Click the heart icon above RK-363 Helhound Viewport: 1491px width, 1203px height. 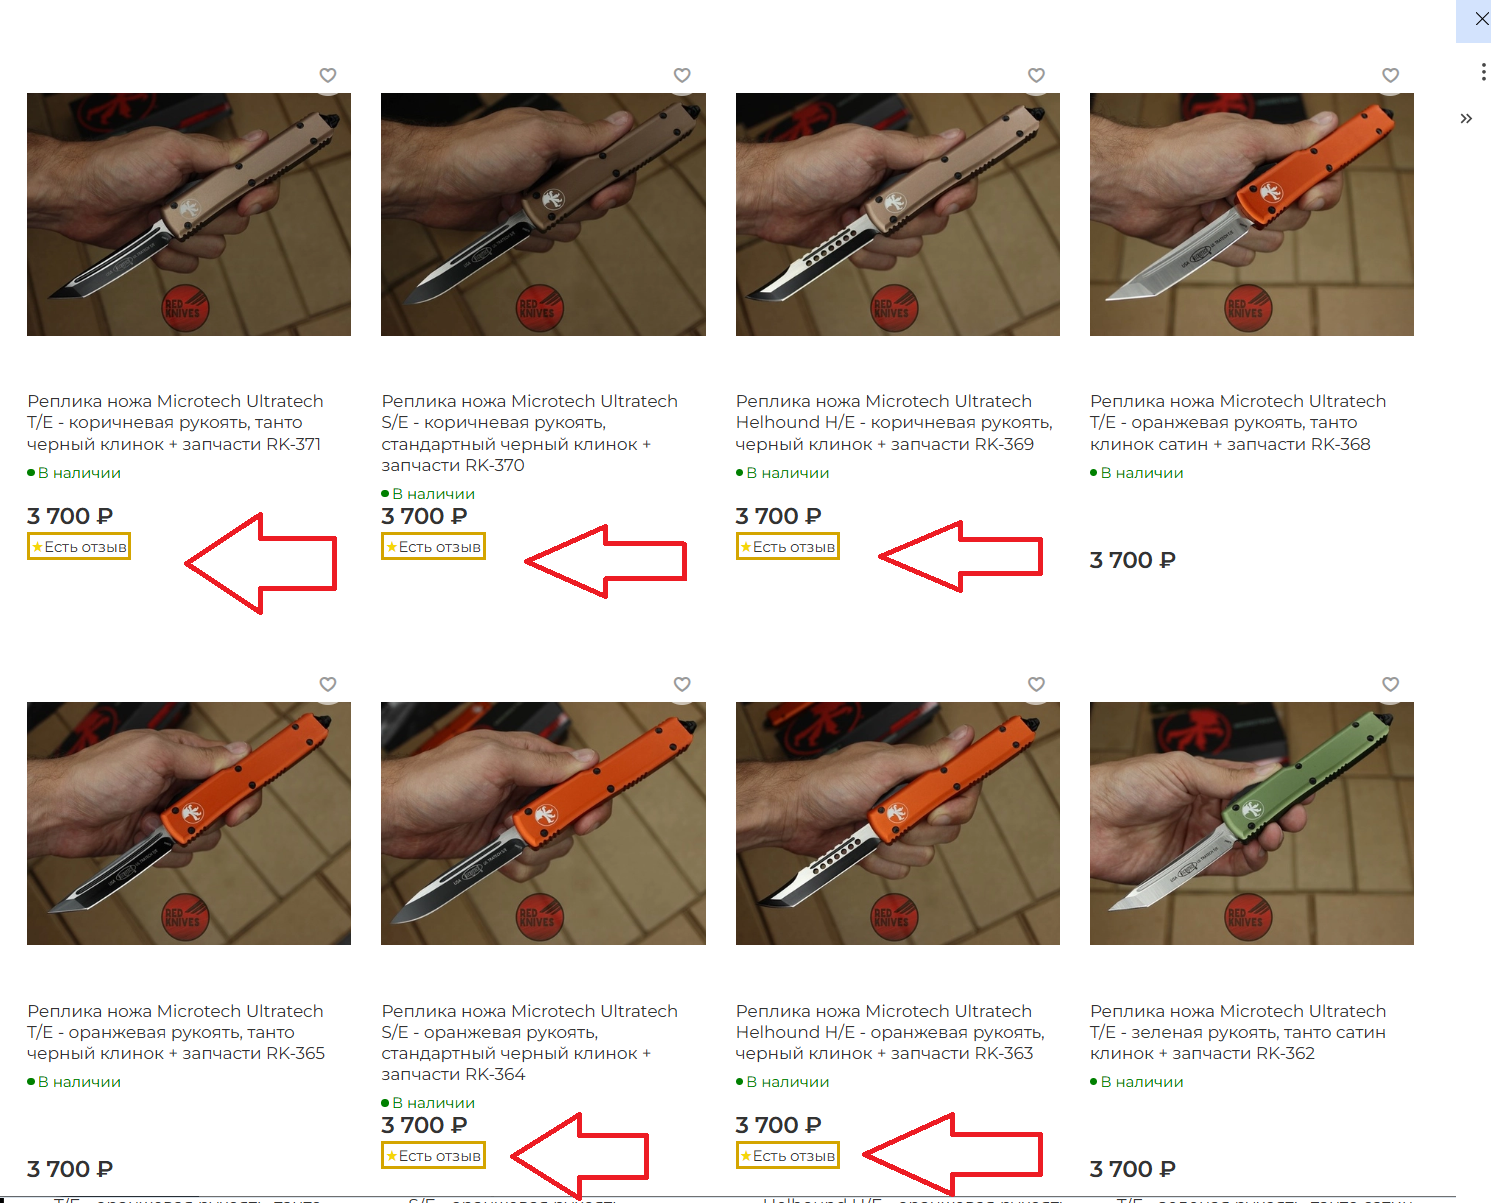(x=1036, y=684)
